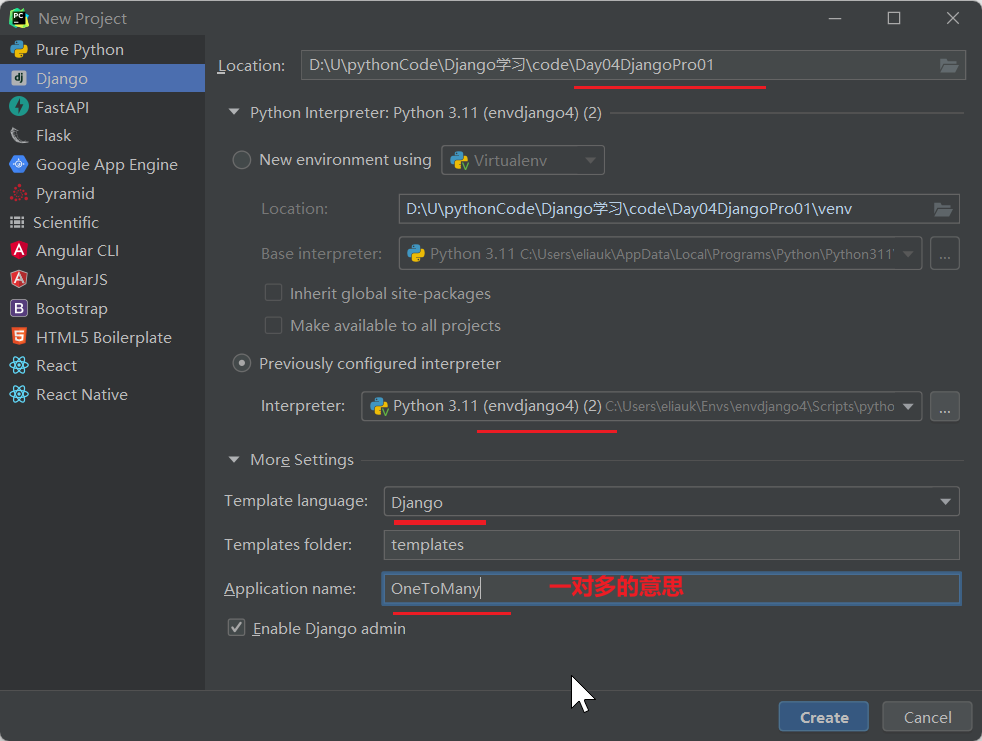This screenshot has width=982, height=741.
Task: Click ellipsis button beside Base interpreter
Action: [x=945, y=254]
